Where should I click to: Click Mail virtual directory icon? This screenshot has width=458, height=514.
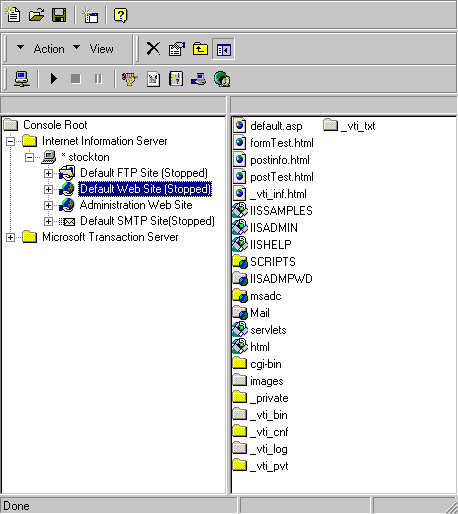tap(240, 313)
